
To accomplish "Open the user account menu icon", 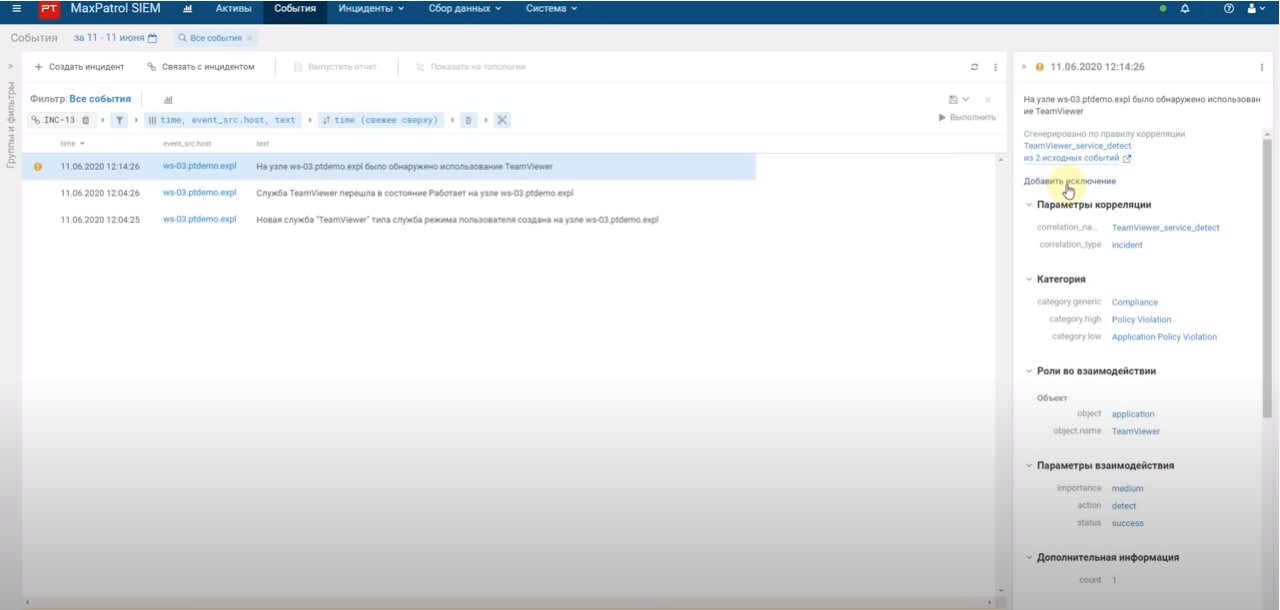I will coord(1256,9).
